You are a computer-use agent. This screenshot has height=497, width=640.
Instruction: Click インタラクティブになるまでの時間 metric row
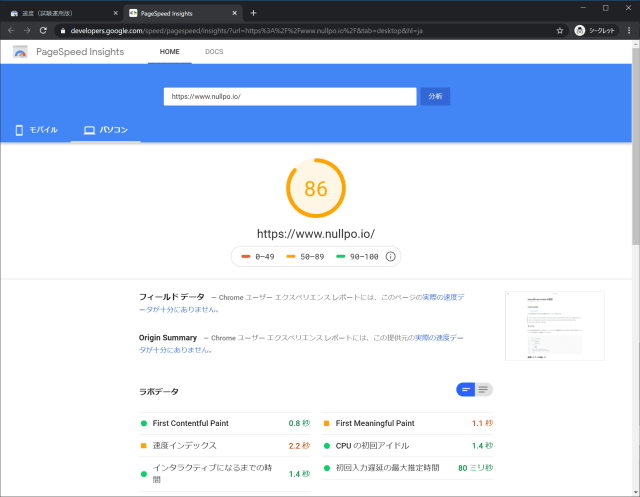224,474
